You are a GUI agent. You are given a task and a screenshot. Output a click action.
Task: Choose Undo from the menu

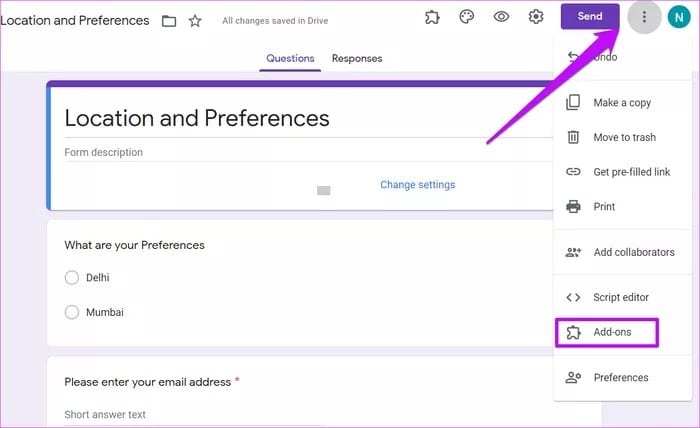pyautogui.click(x=622, y=57)
